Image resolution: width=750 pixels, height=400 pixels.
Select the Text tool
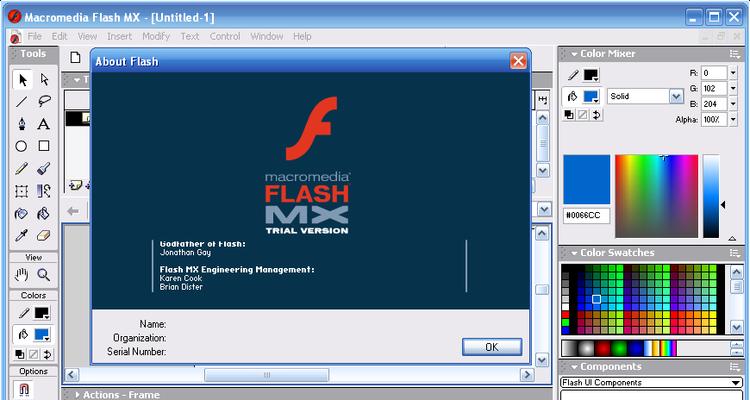click(x=44, y=124)
